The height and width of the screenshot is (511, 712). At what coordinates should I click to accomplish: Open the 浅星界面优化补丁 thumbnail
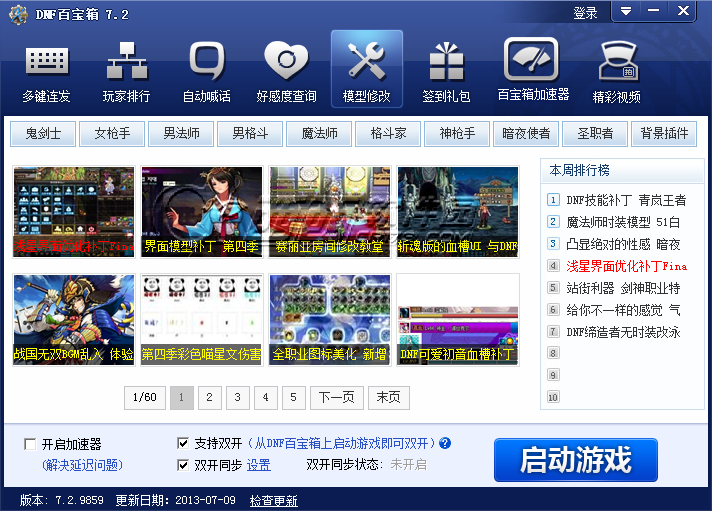pos(74,212)
